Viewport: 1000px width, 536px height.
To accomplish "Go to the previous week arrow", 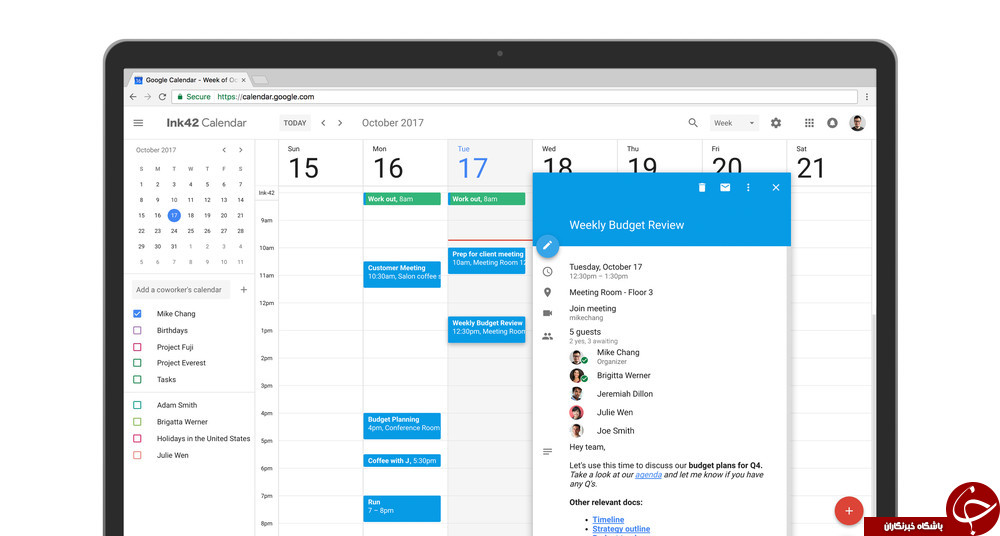I will [x=323, y=123].
